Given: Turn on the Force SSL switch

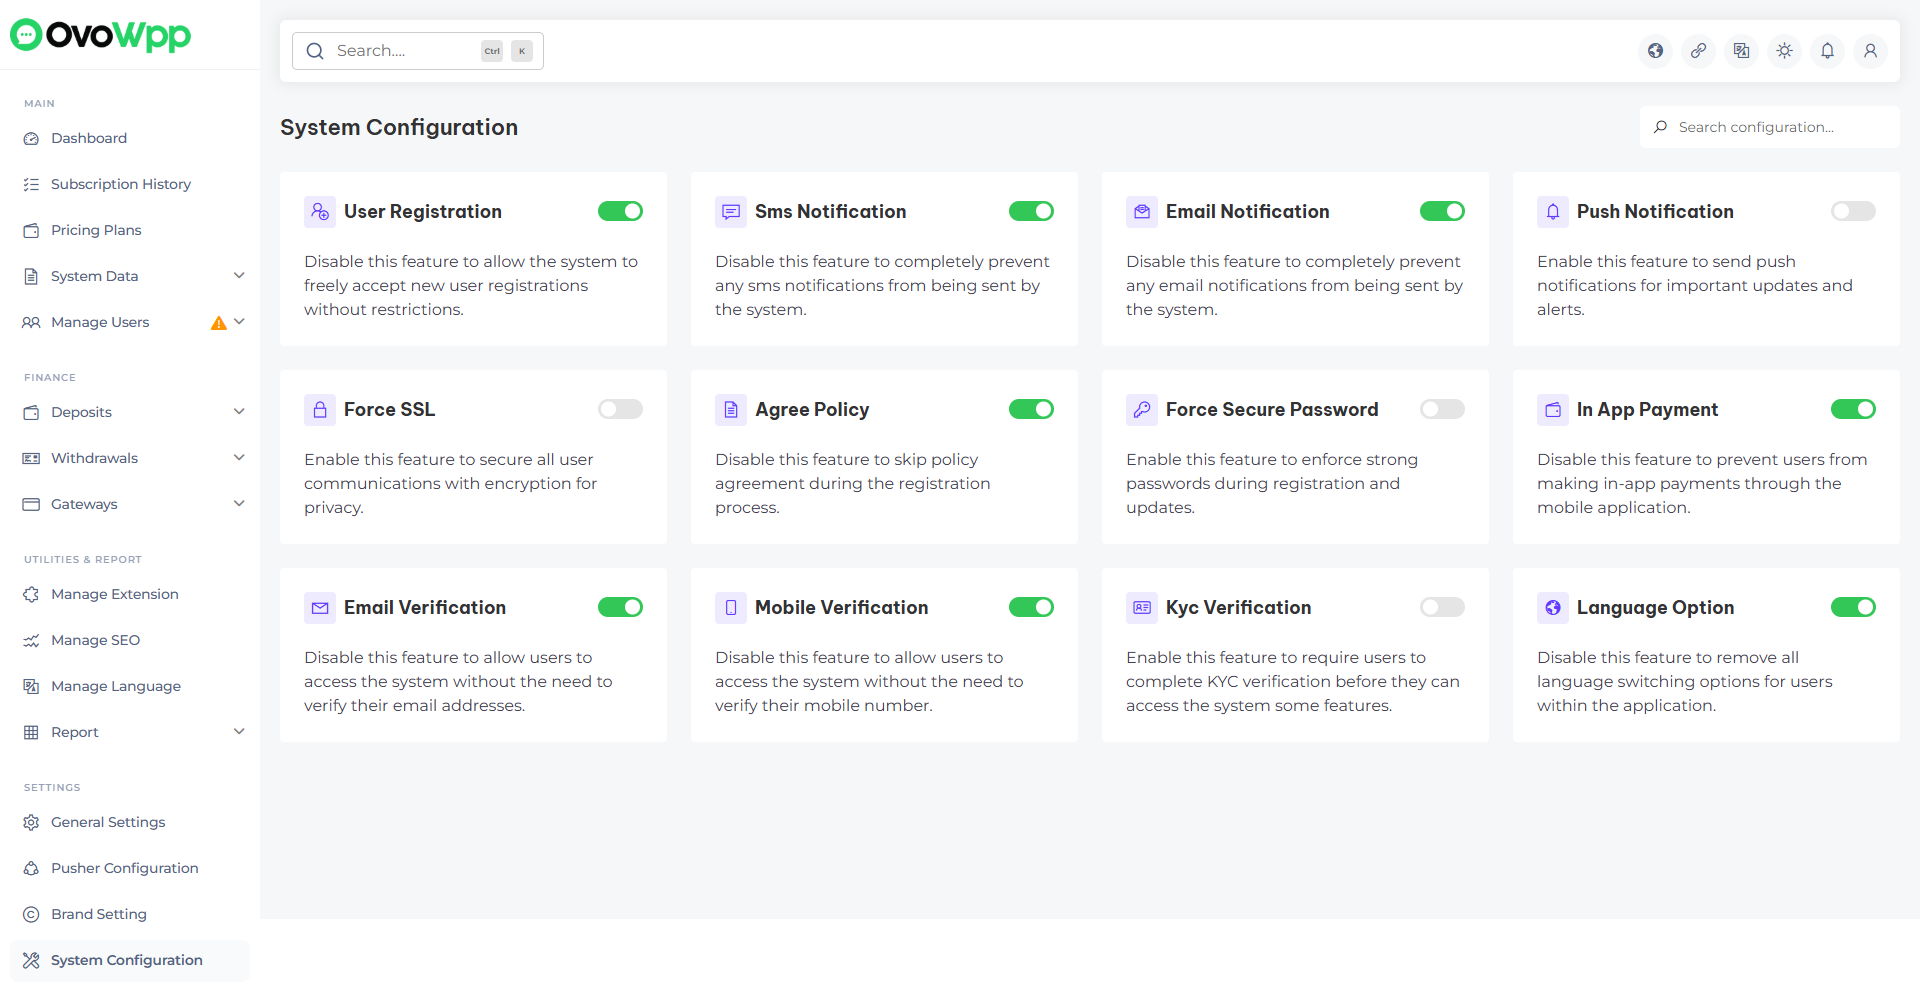Looking at the screenshot, I should pos(620,409).
